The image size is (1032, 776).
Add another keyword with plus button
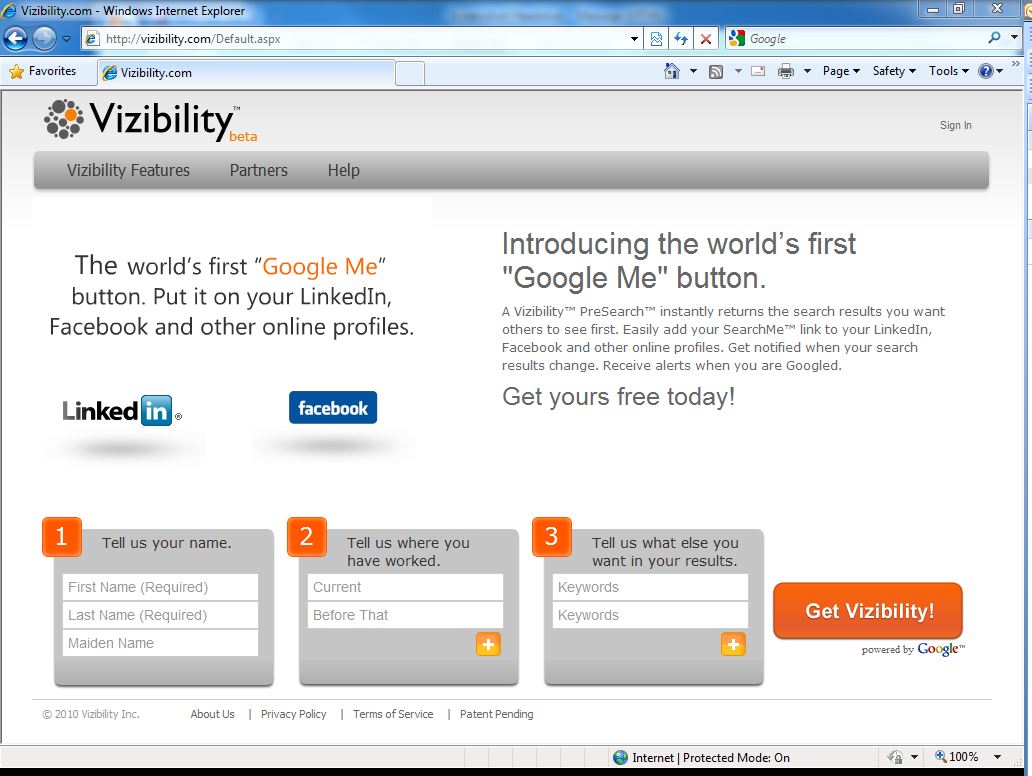pyautogui.click(x=733, y=644)
